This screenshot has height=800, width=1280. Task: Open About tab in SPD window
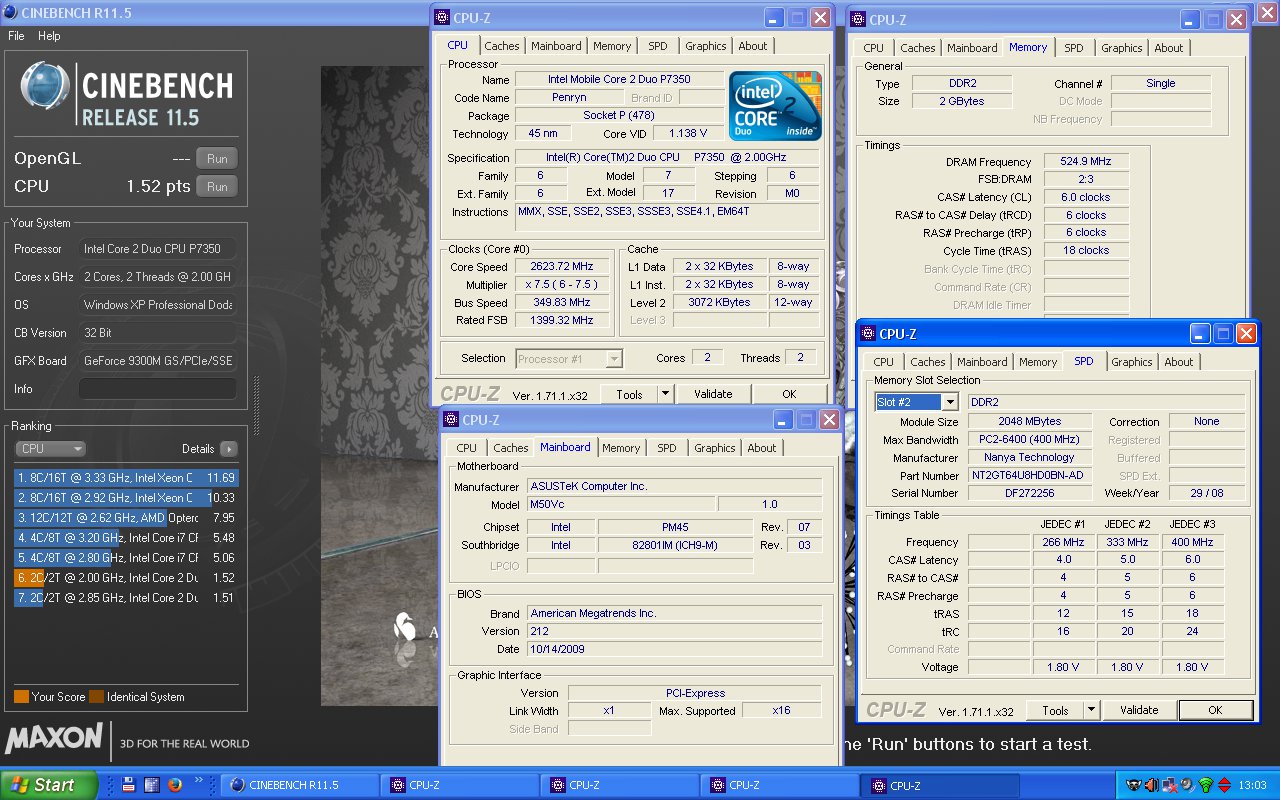point(1179,362)
